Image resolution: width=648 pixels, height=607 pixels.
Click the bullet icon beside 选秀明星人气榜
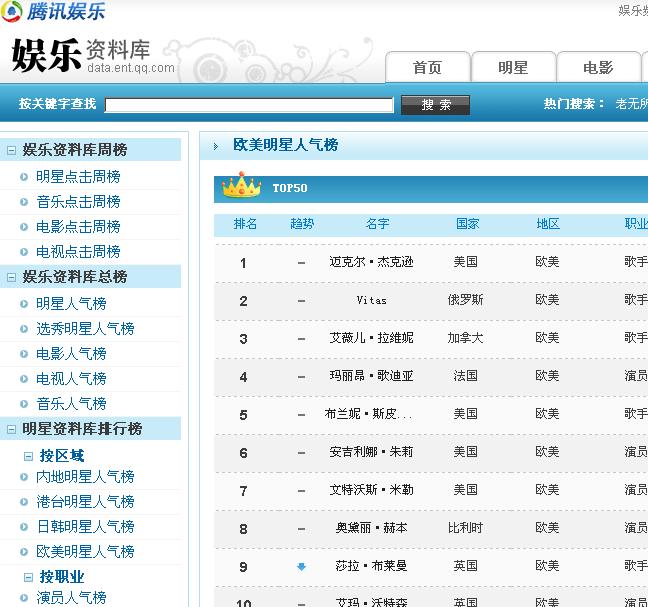(x=24, y=329)
